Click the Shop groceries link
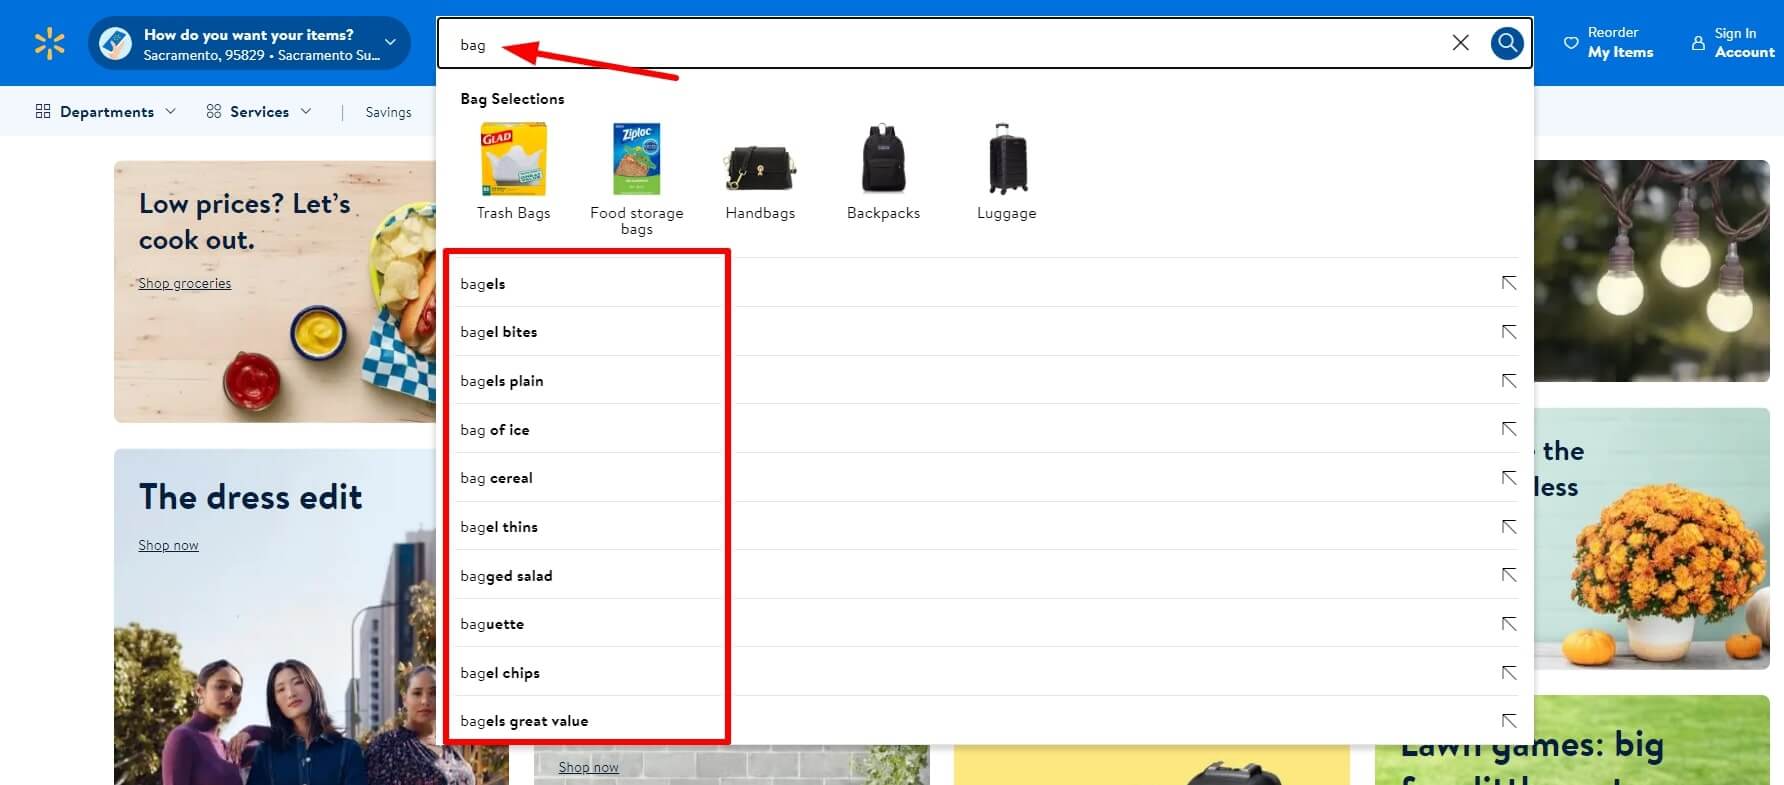This screenshot has width=1784, height=785. click(184, 284)
